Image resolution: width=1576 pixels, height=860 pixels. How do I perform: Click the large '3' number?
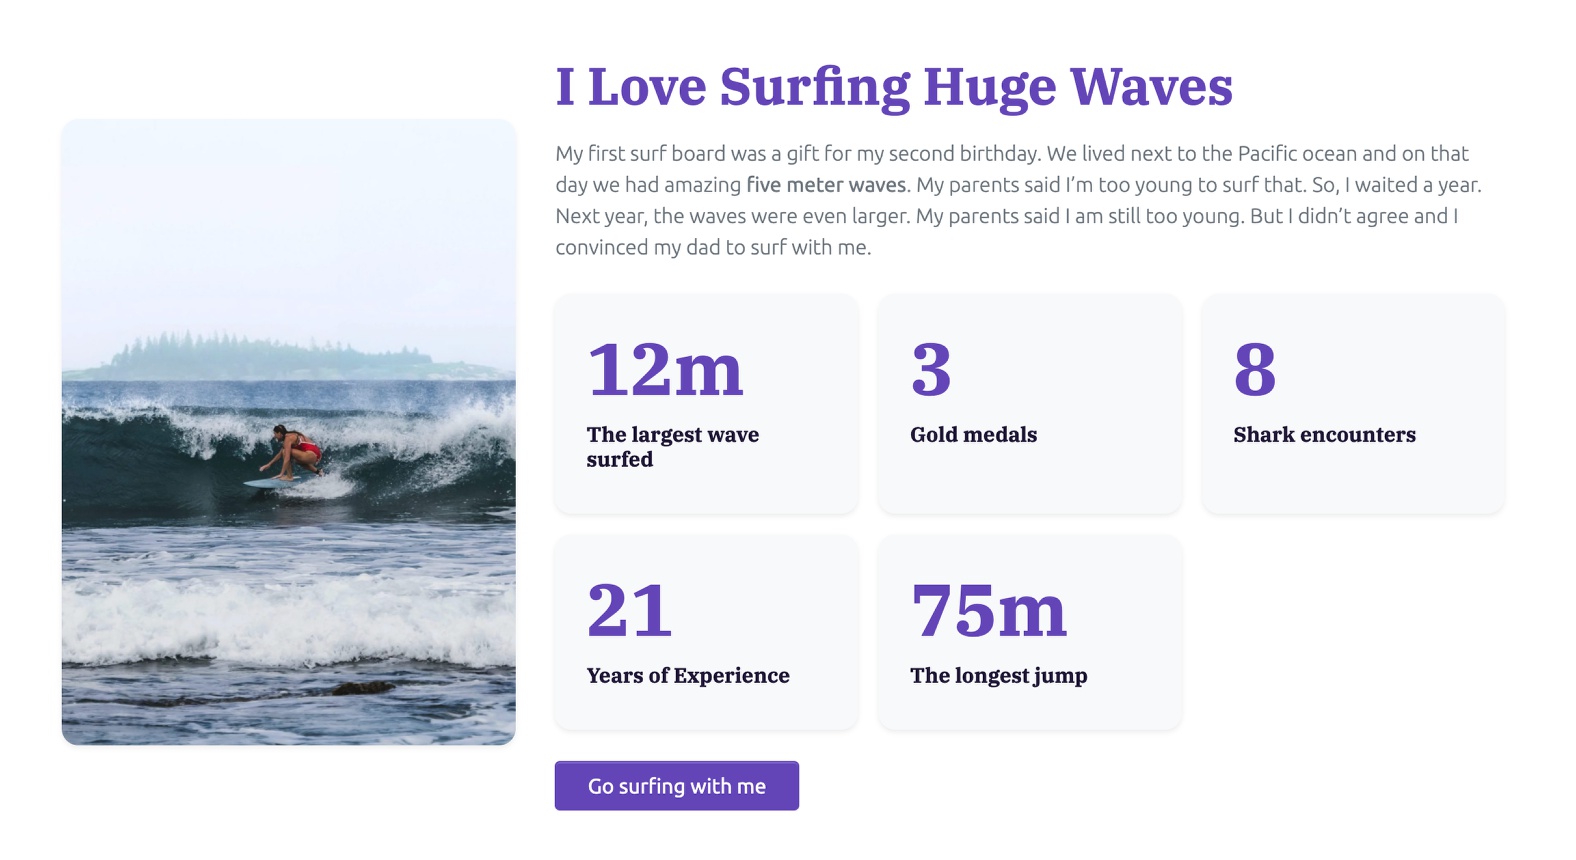931,369
